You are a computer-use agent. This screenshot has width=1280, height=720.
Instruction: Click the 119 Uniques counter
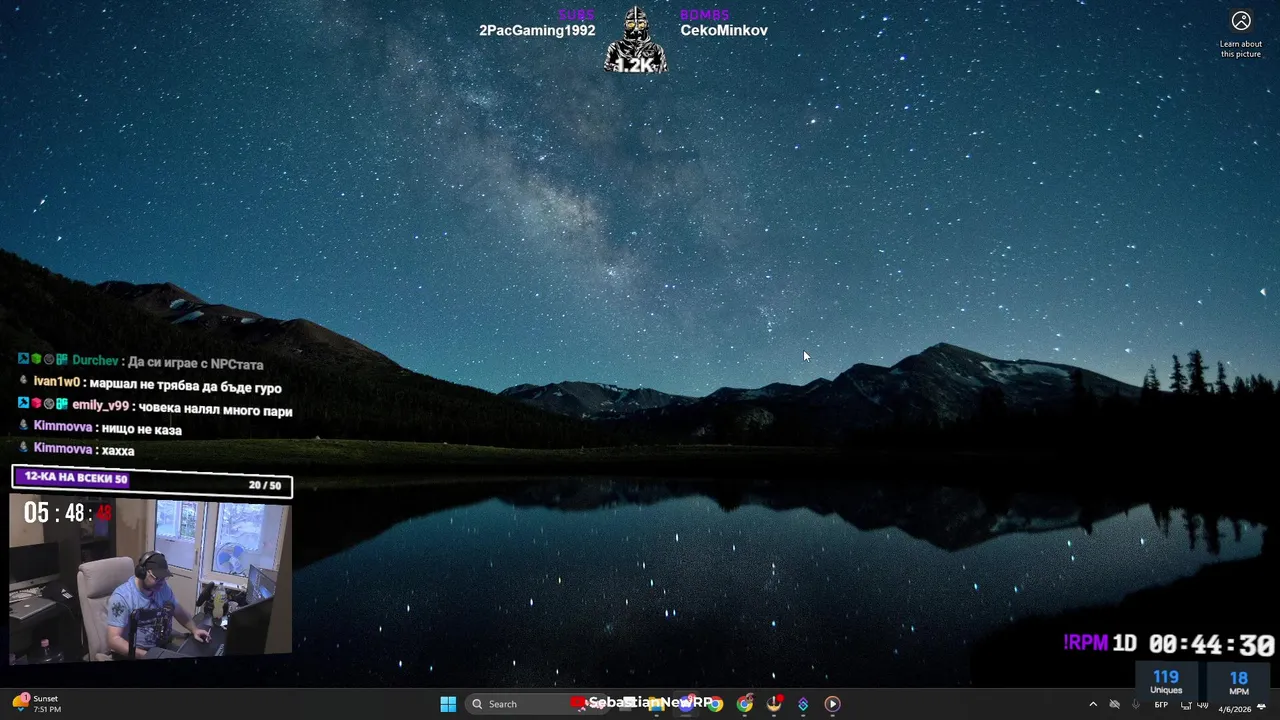(x=1166, y=682)
